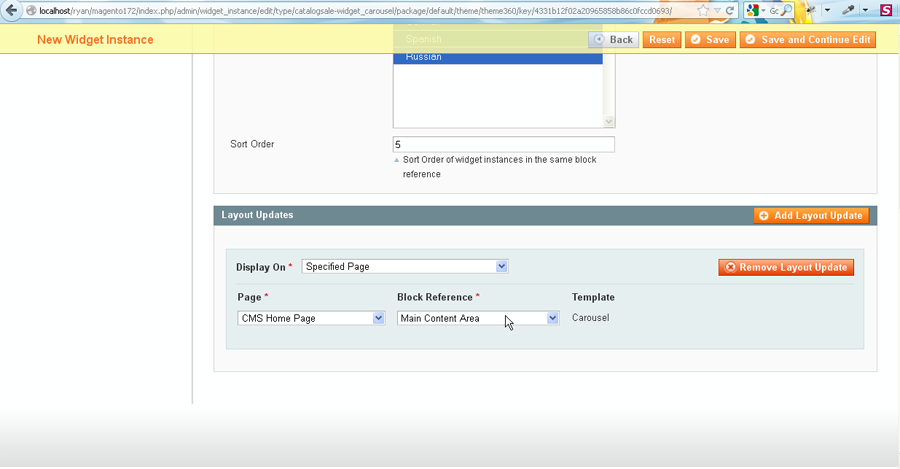Click the eyedropper color picker icon

pos(849,10)
